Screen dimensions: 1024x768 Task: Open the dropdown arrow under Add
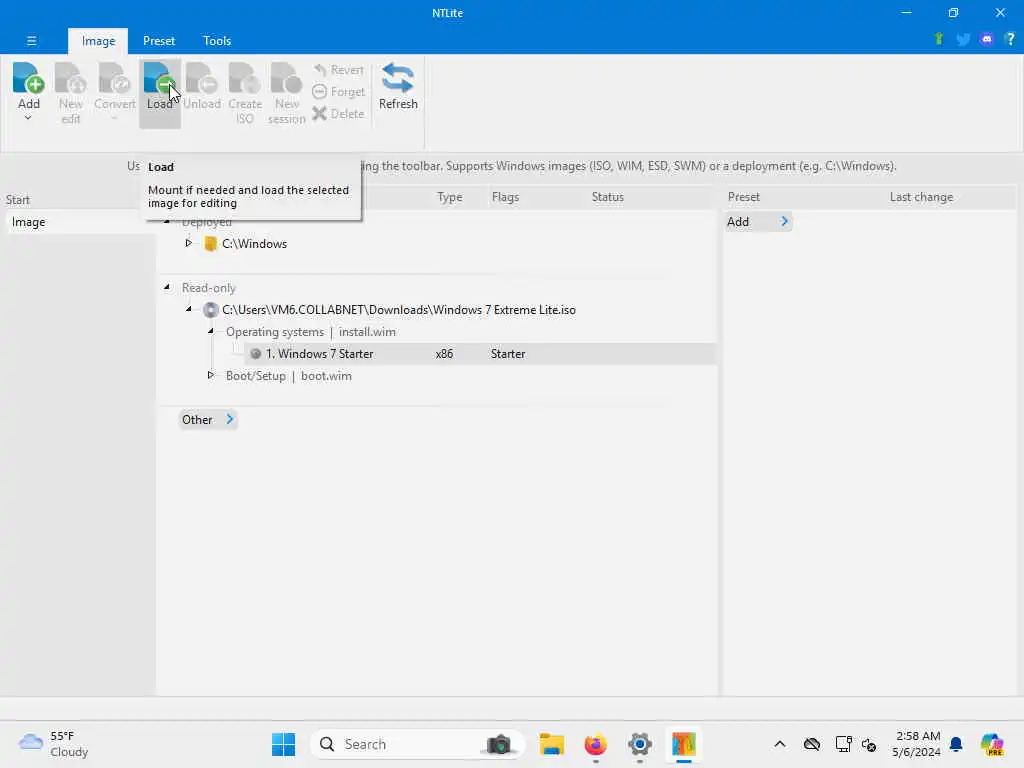pos(28,119)
